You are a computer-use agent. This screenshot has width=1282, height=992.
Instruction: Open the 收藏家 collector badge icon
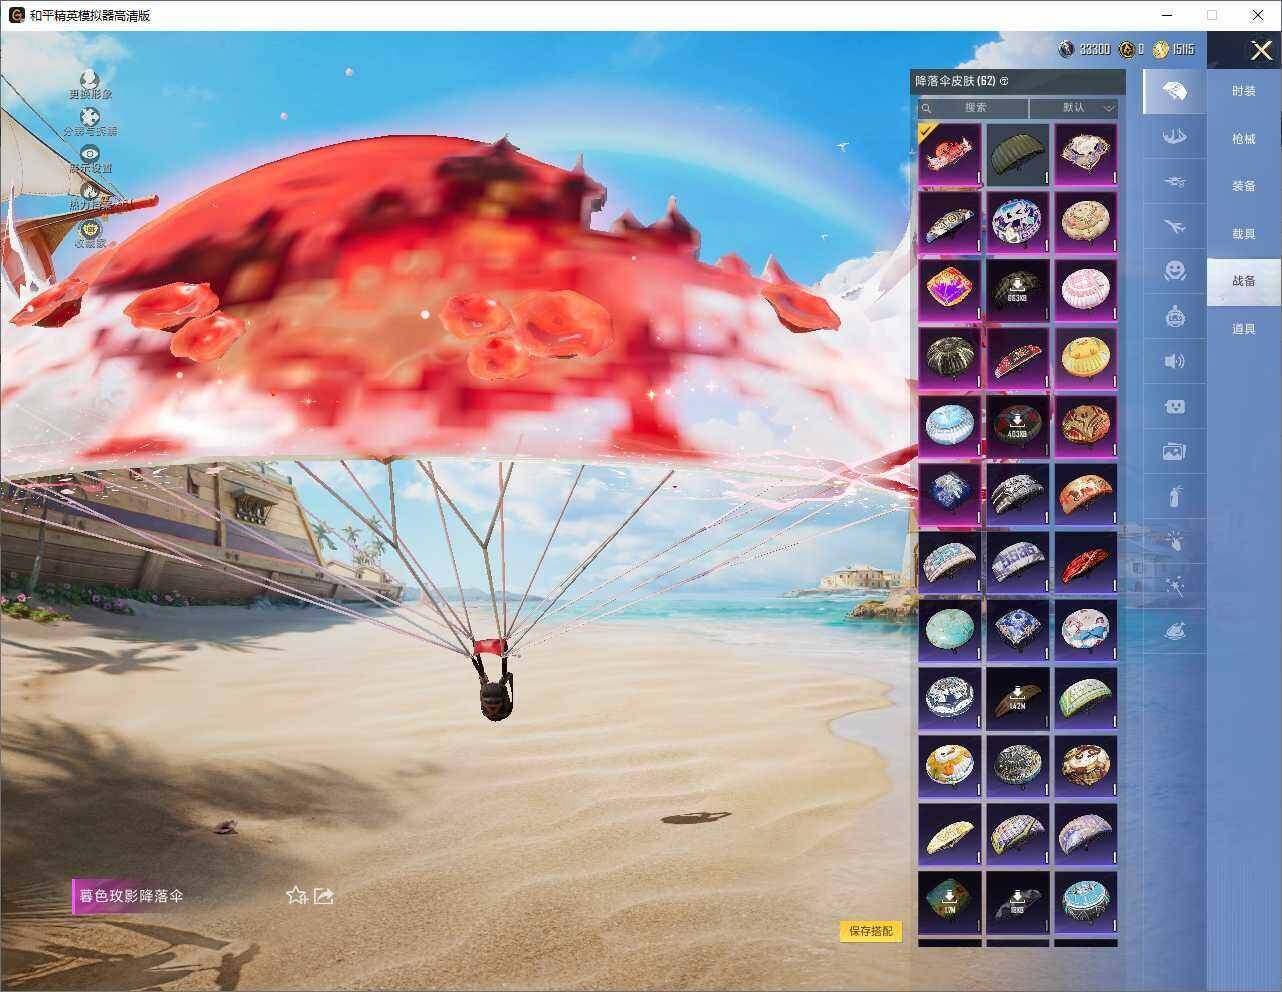(90, 229)
